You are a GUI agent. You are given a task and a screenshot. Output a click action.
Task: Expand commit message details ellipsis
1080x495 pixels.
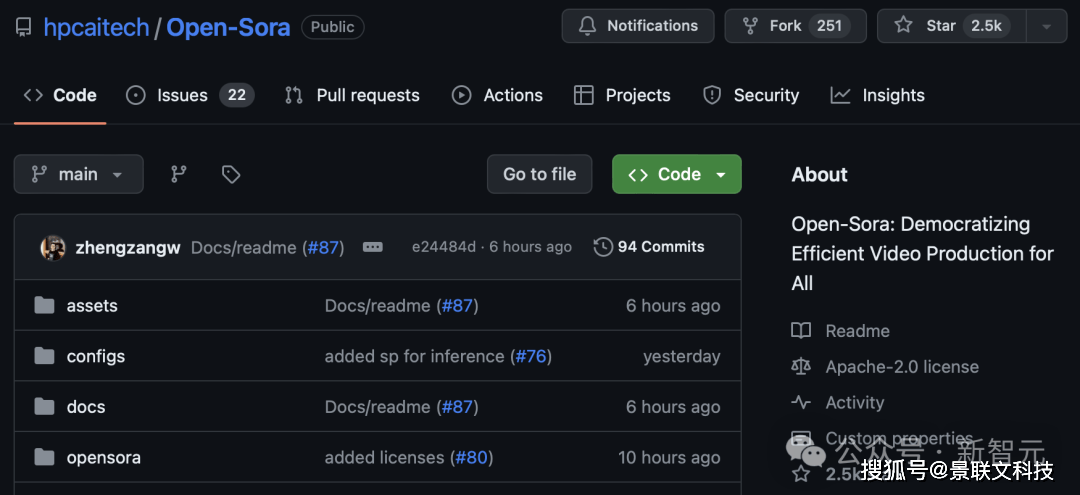coord(373,247)
